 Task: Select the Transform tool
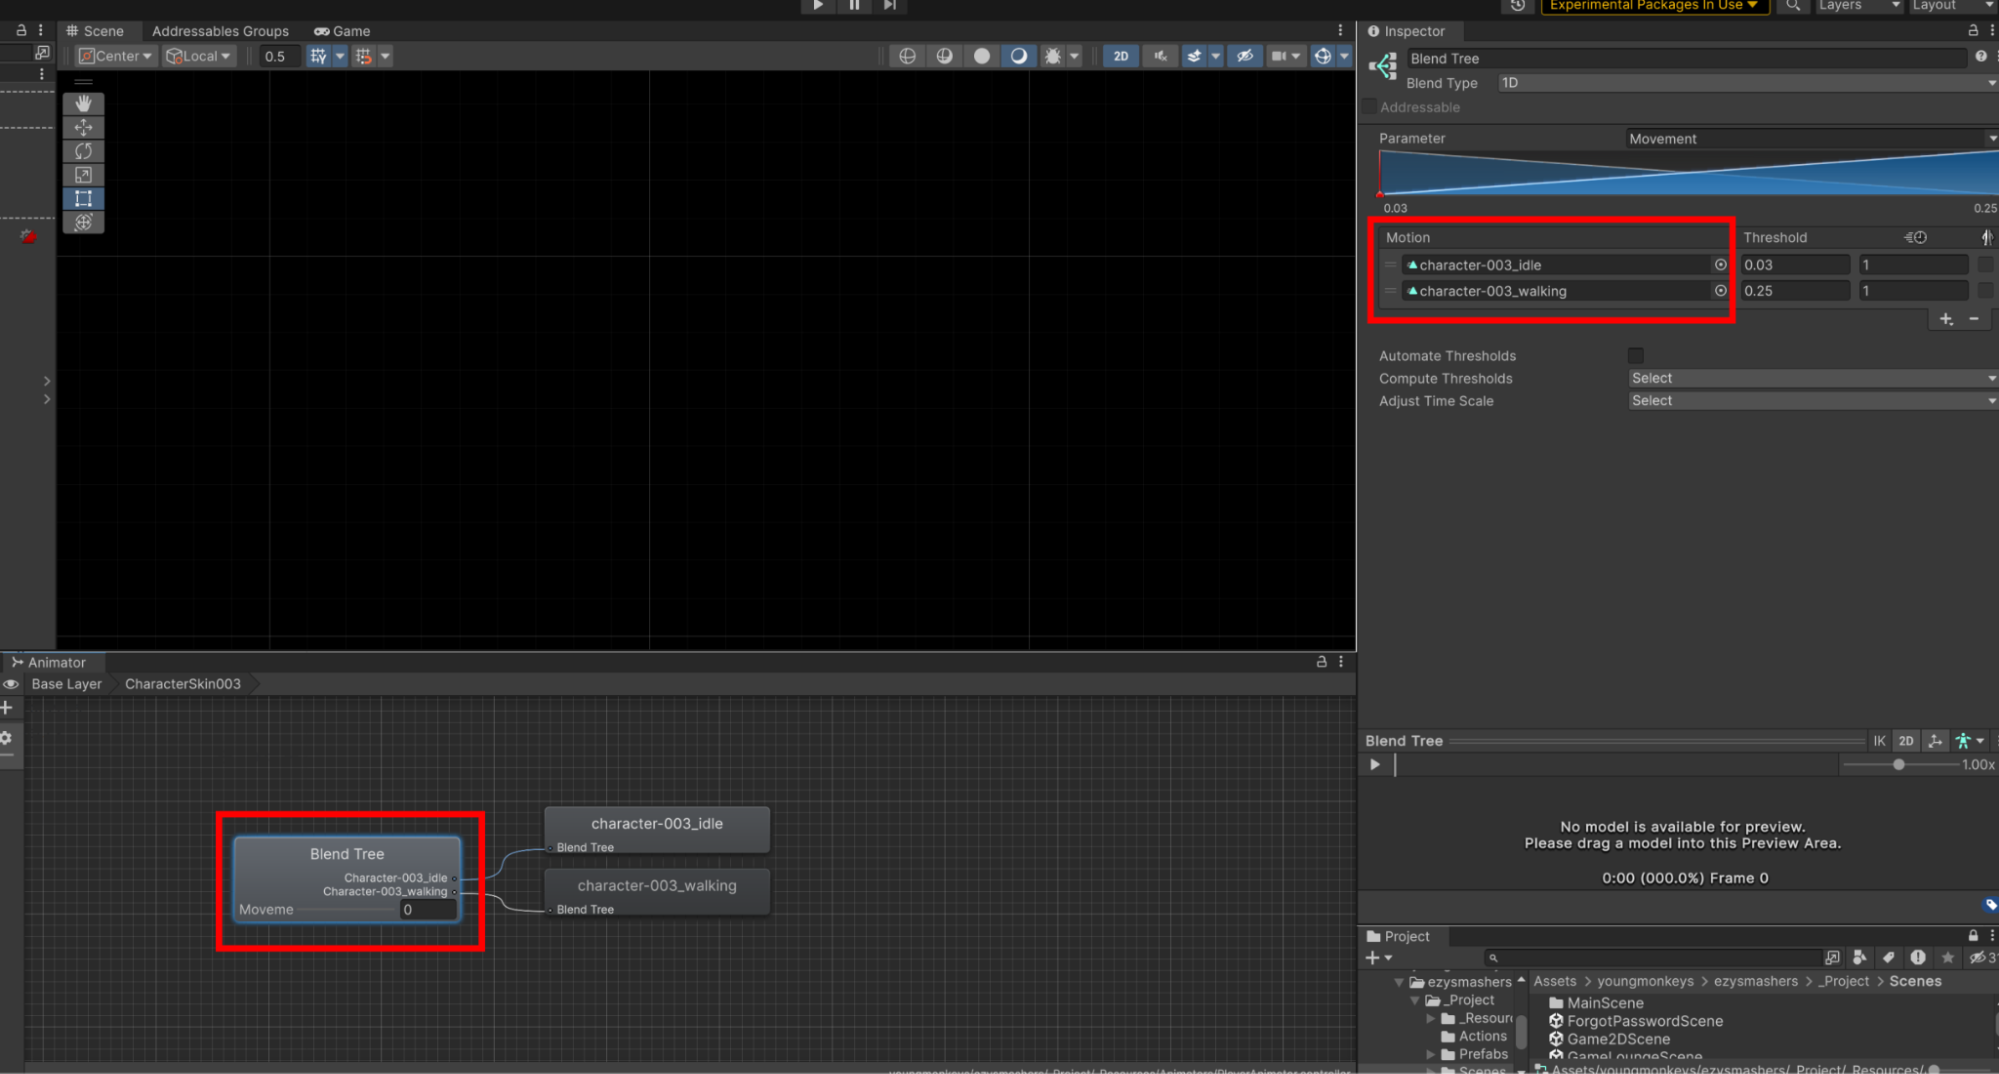(x=83, y=222)
